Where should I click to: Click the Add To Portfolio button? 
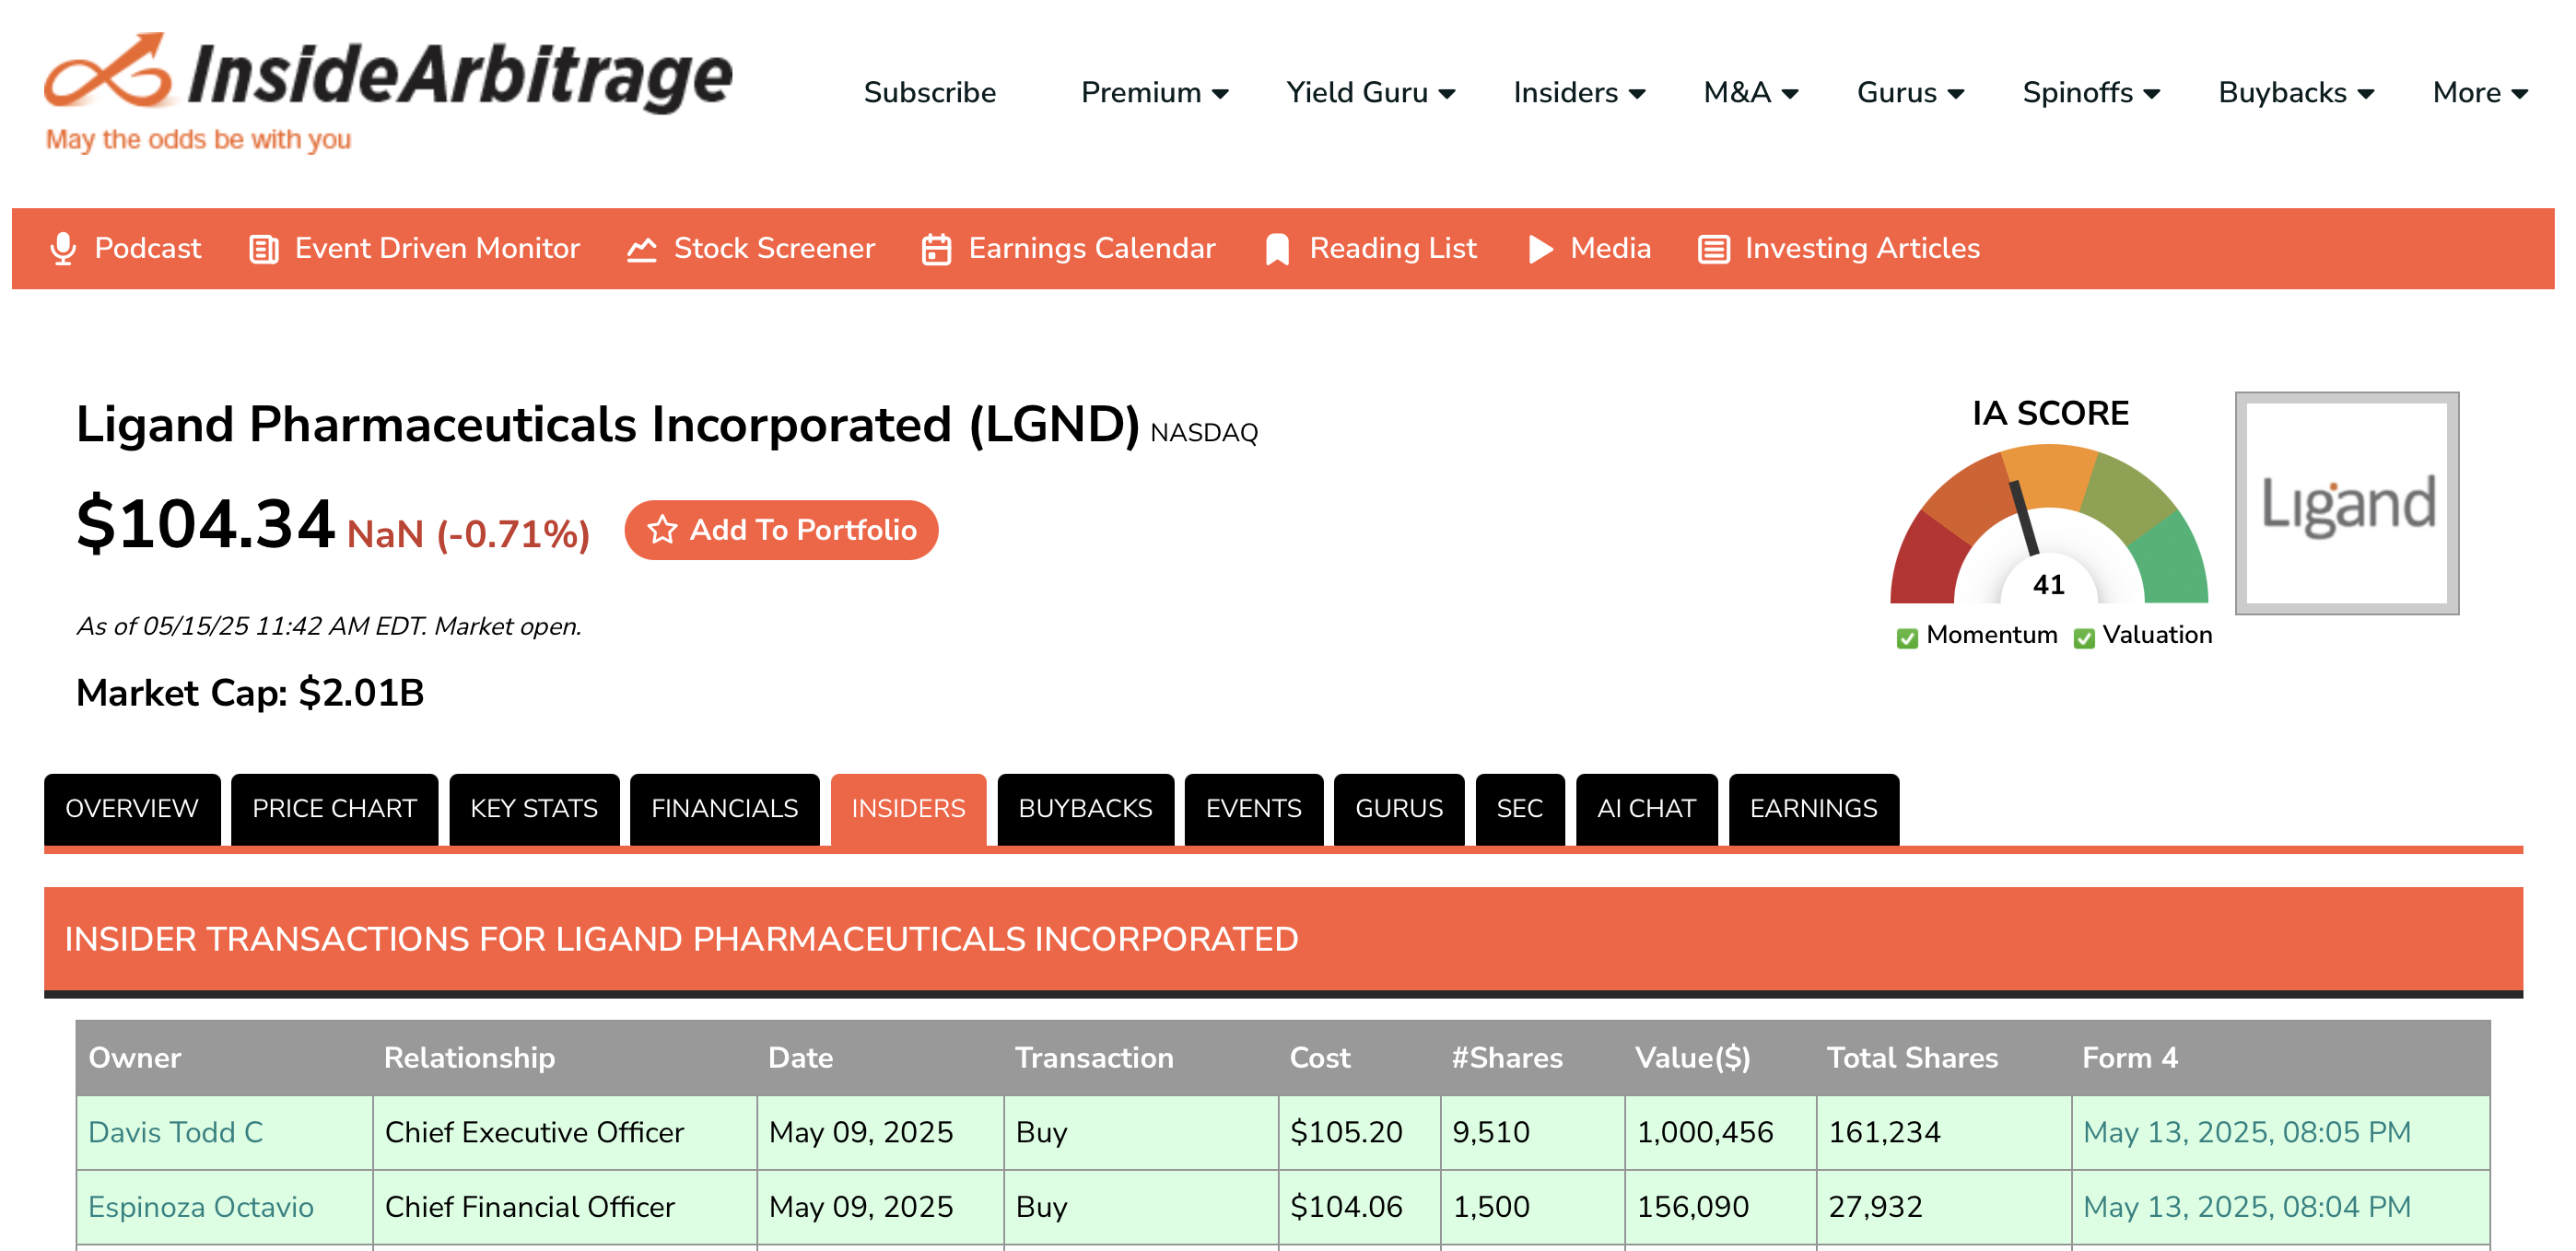click(x=781, y=530)
